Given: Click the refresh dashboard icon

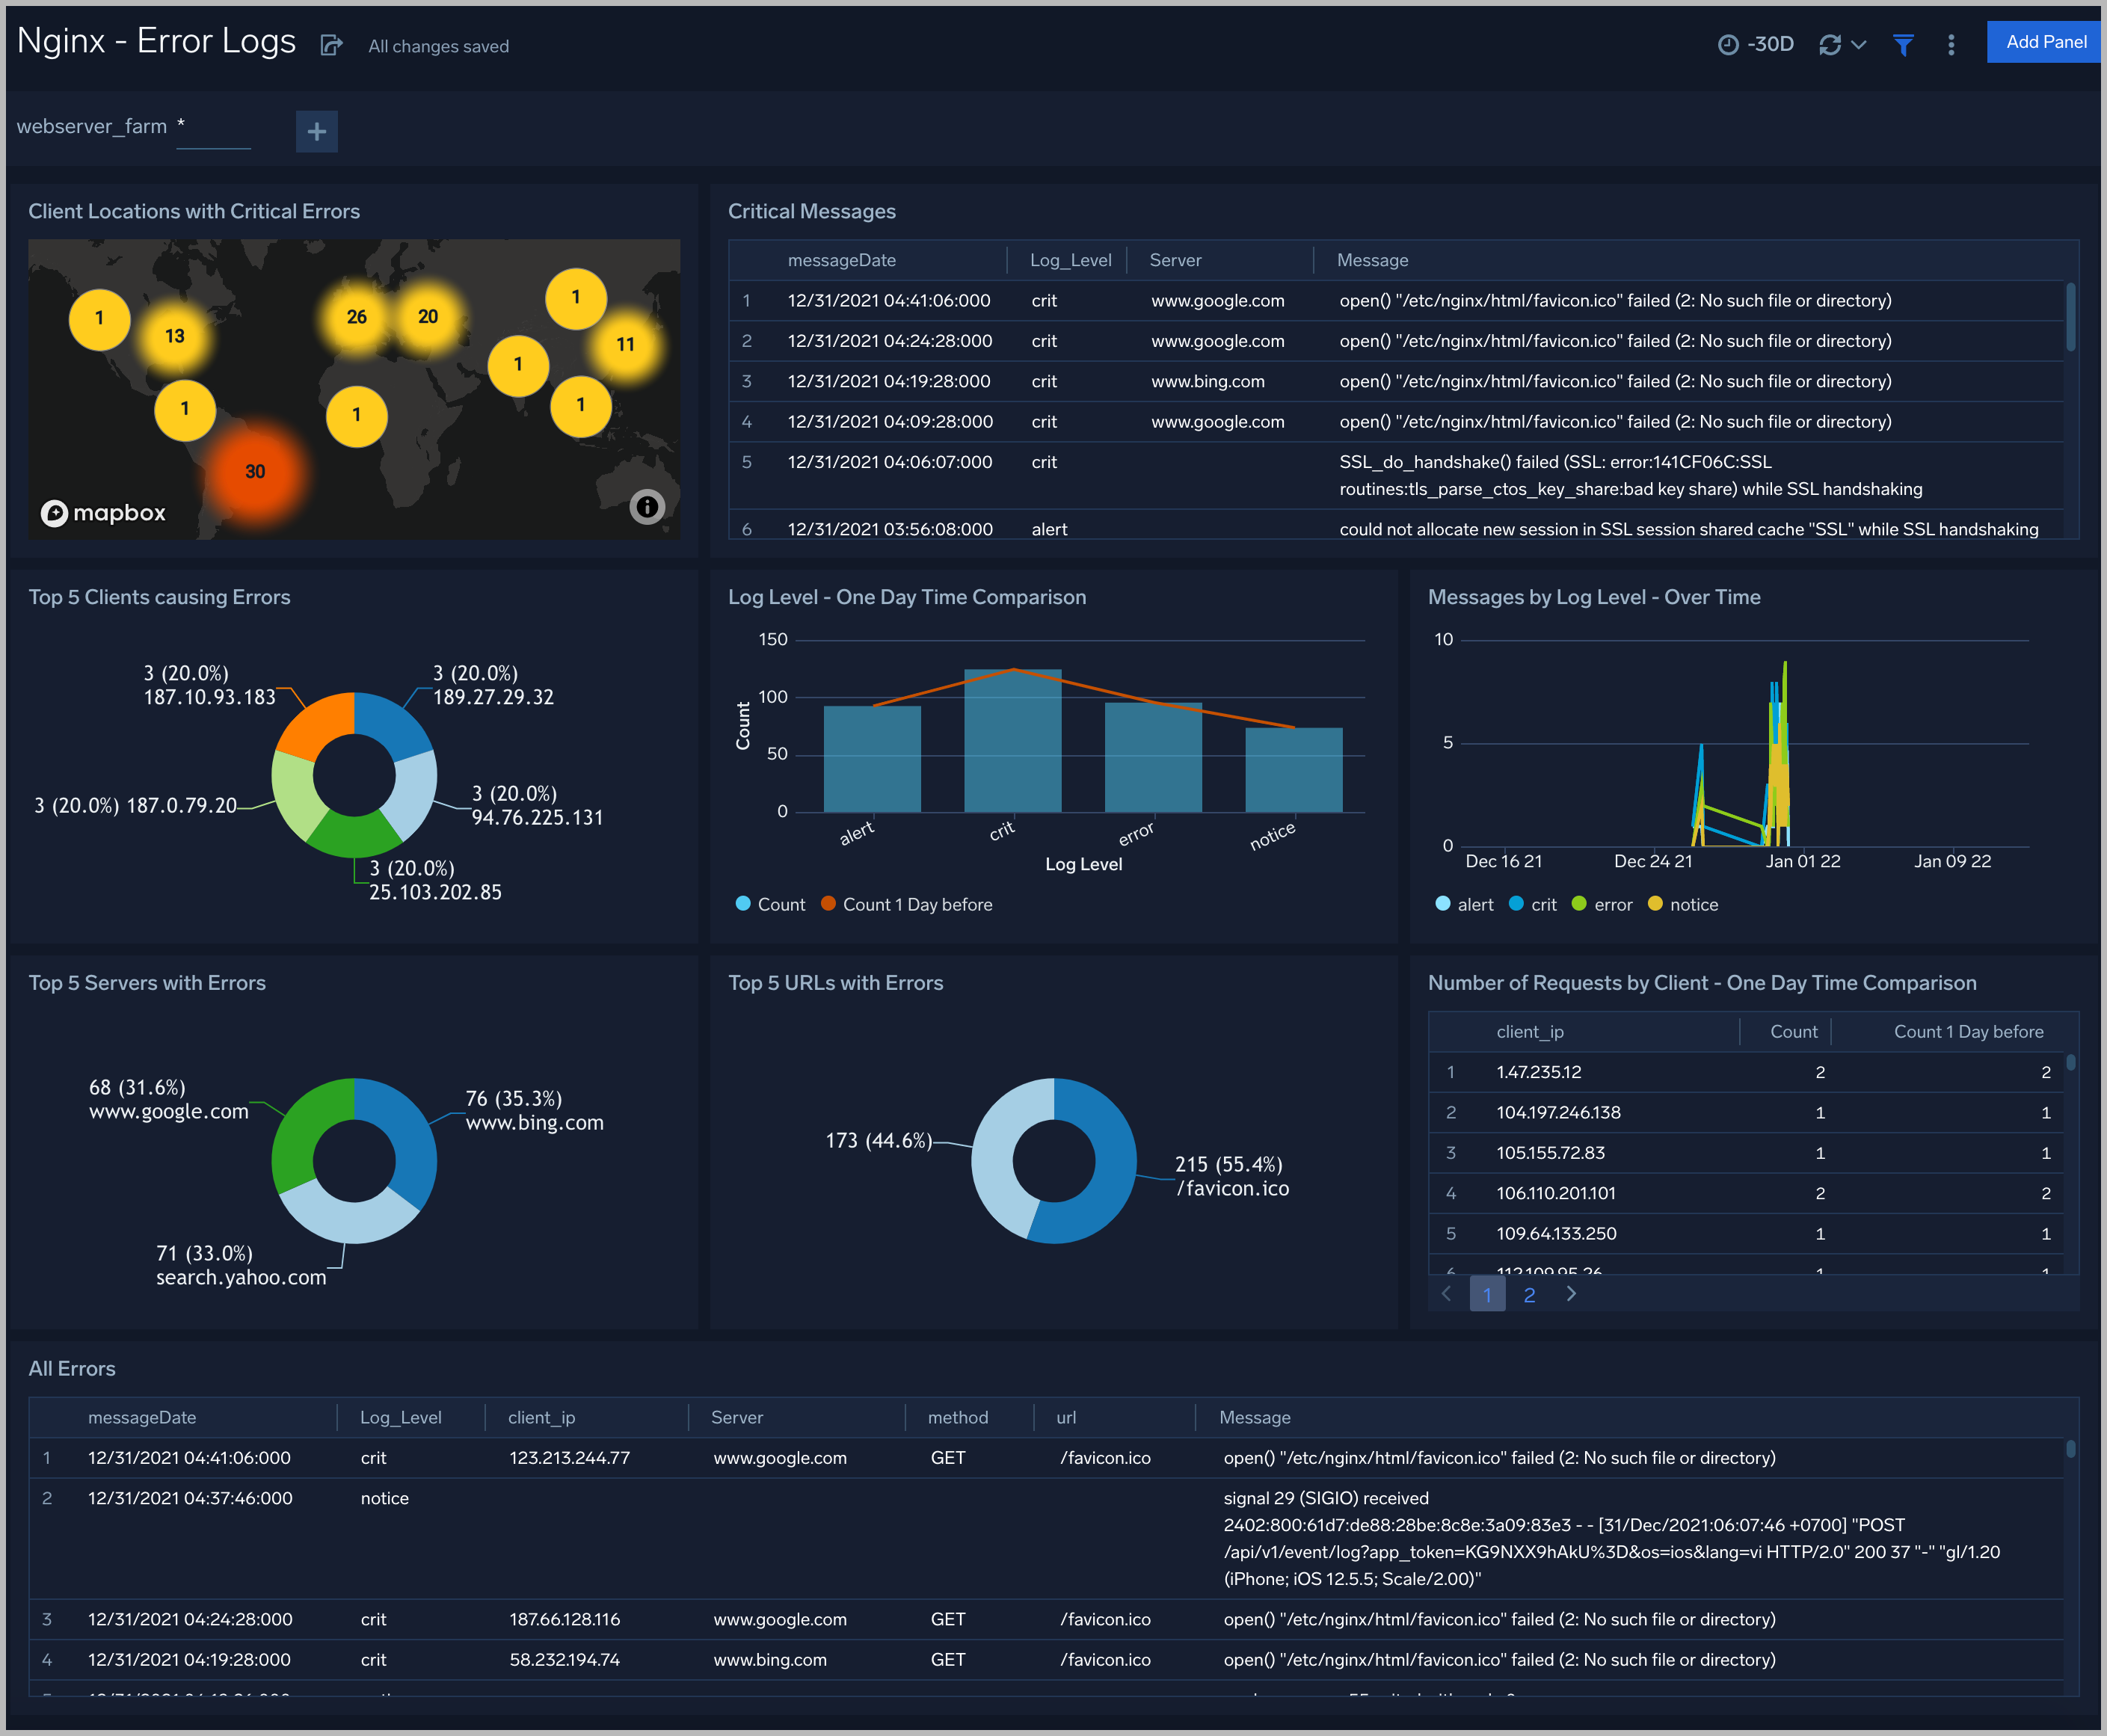Looking at the screenshot, I should coord(1830,44).
